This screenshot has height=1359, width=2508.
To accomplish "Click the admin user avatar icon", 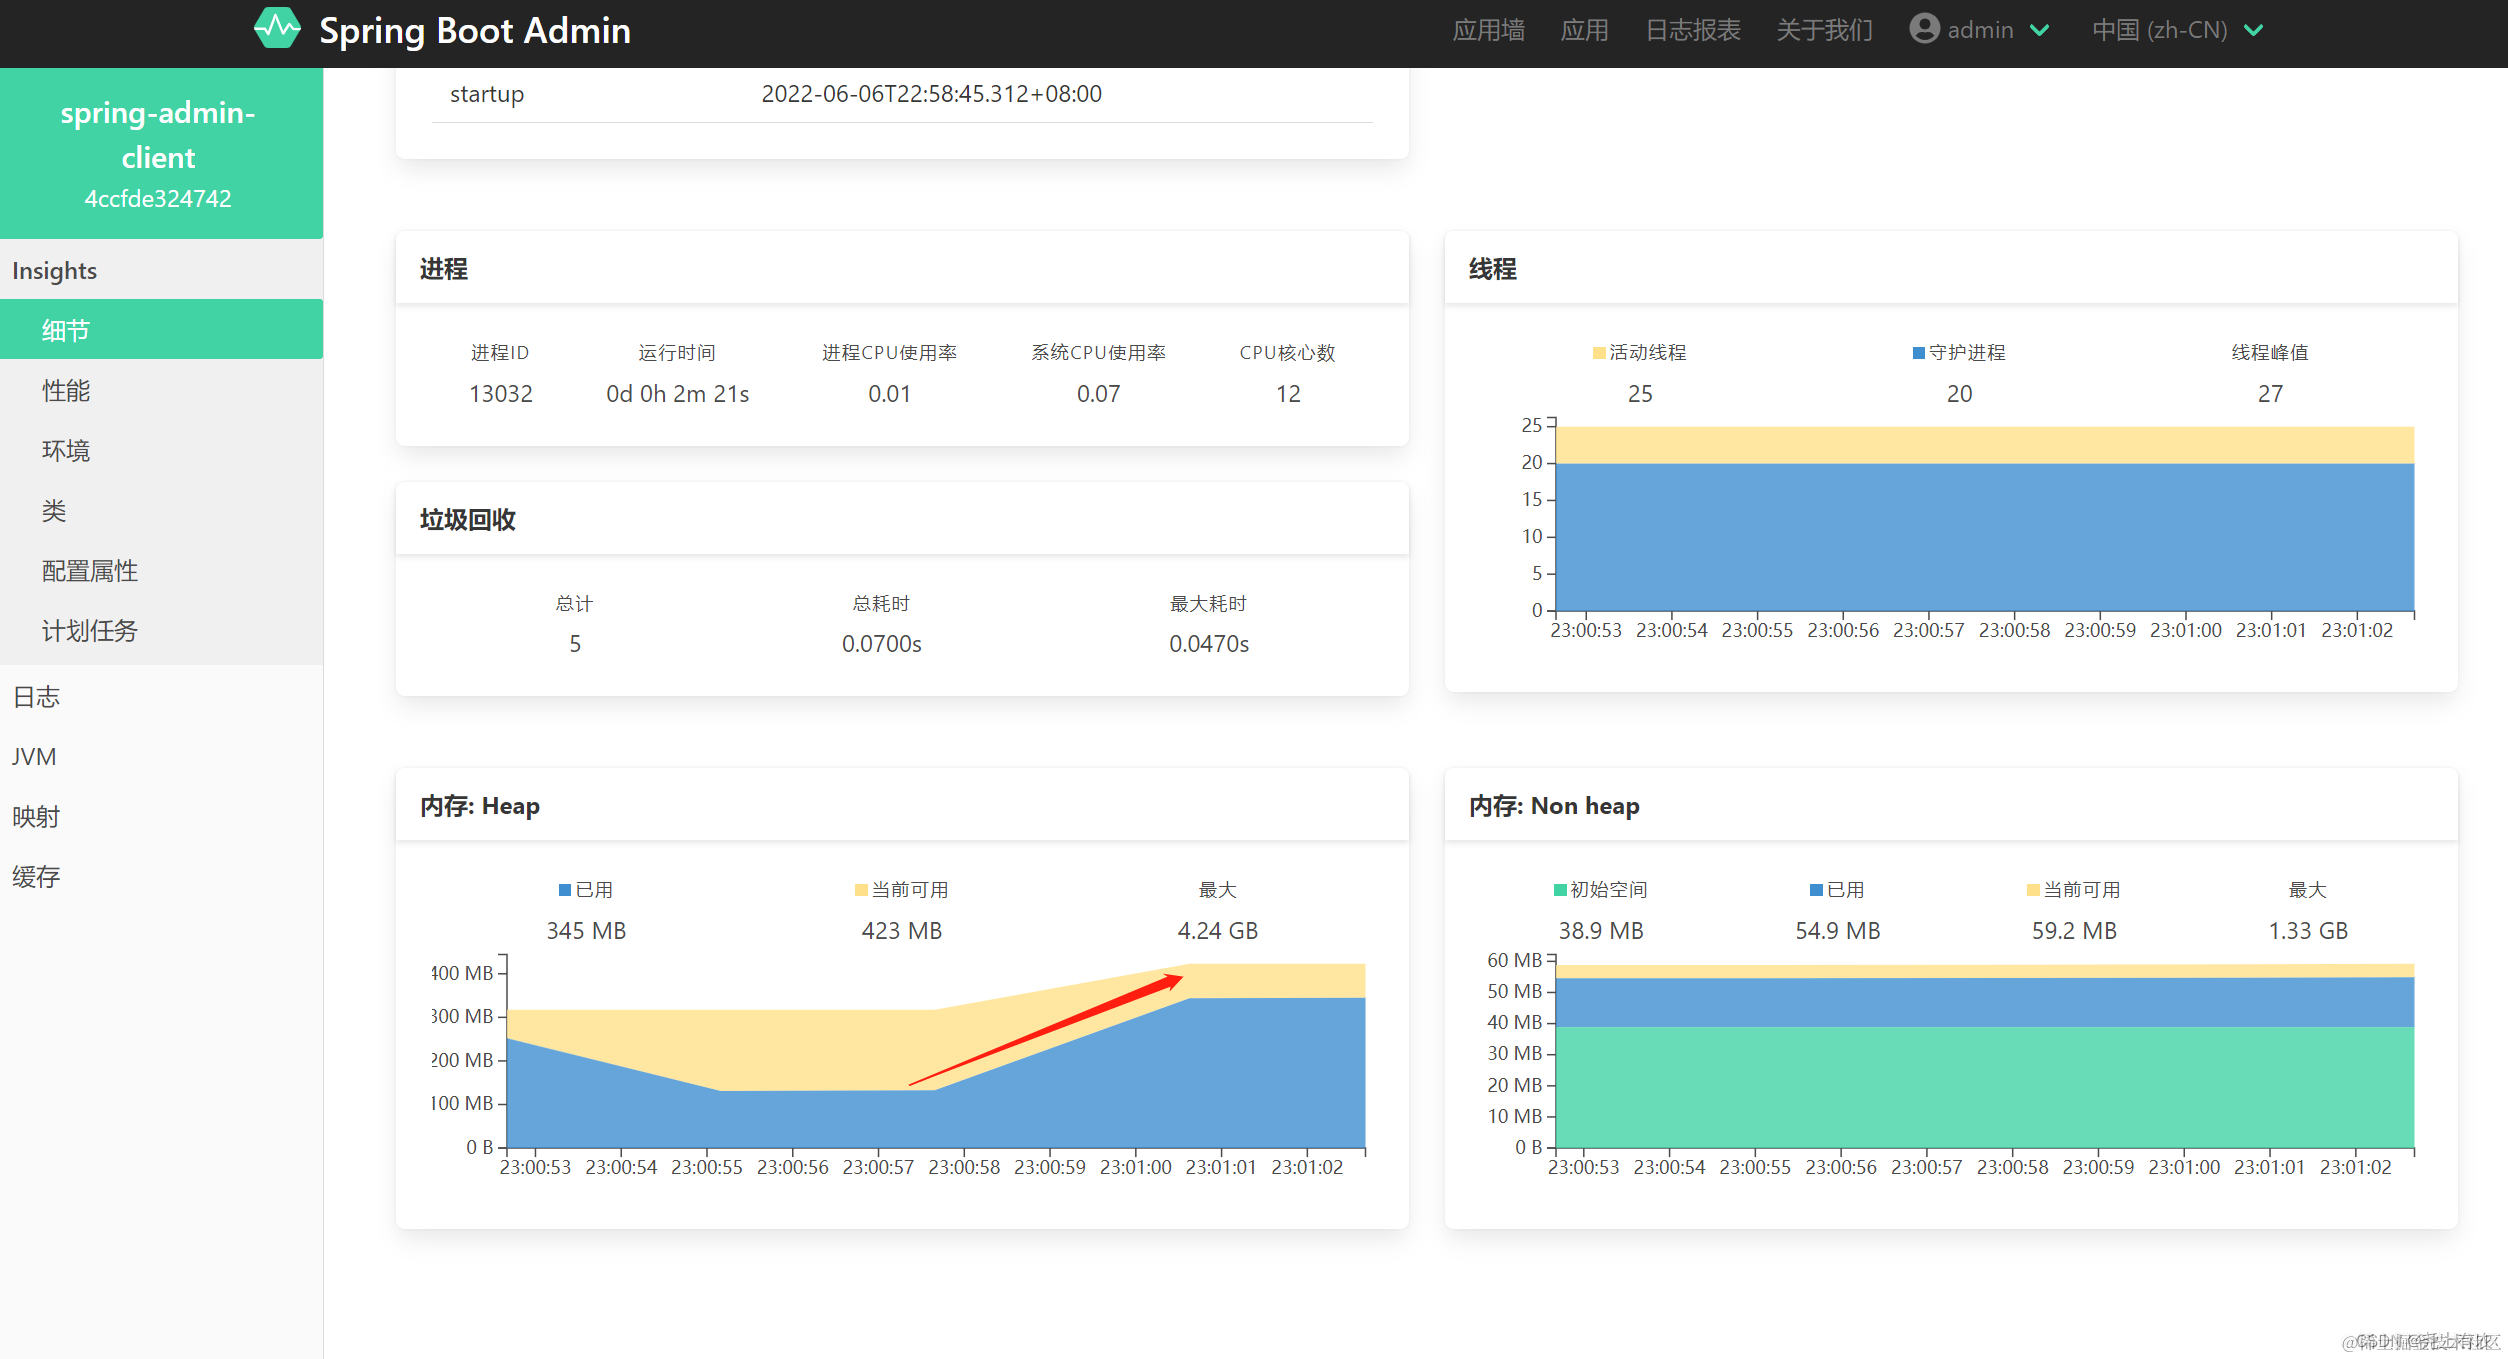I will (x=1924, y=29).
